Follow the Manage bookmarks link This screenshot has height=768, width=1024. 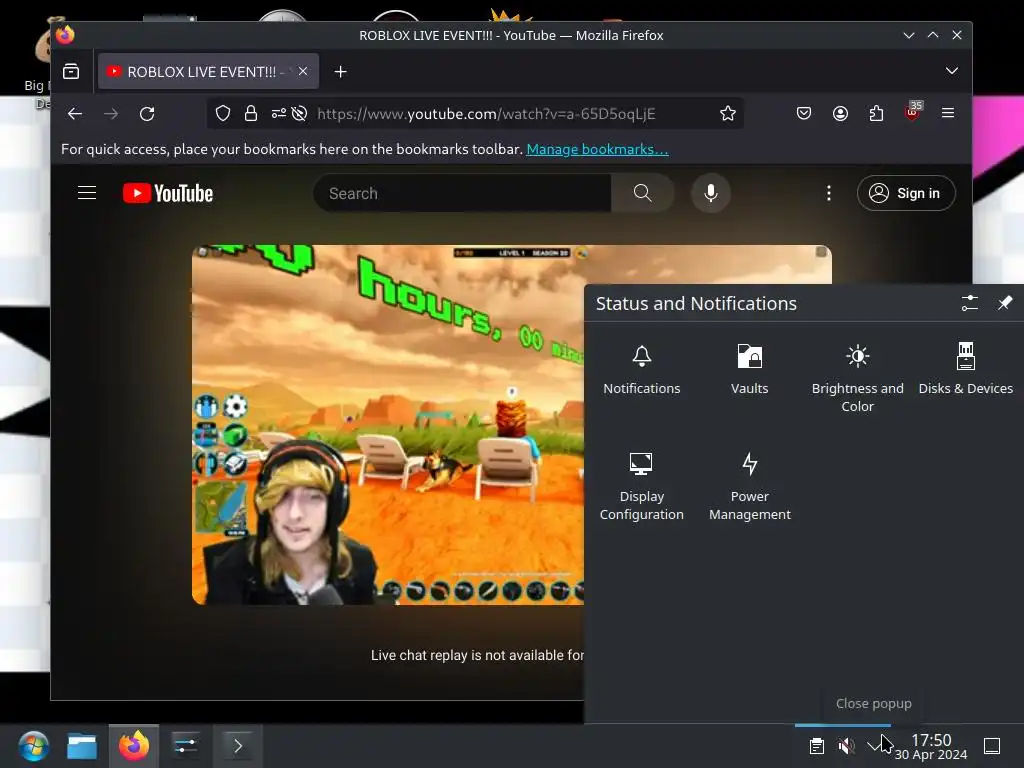pos(597,149)
